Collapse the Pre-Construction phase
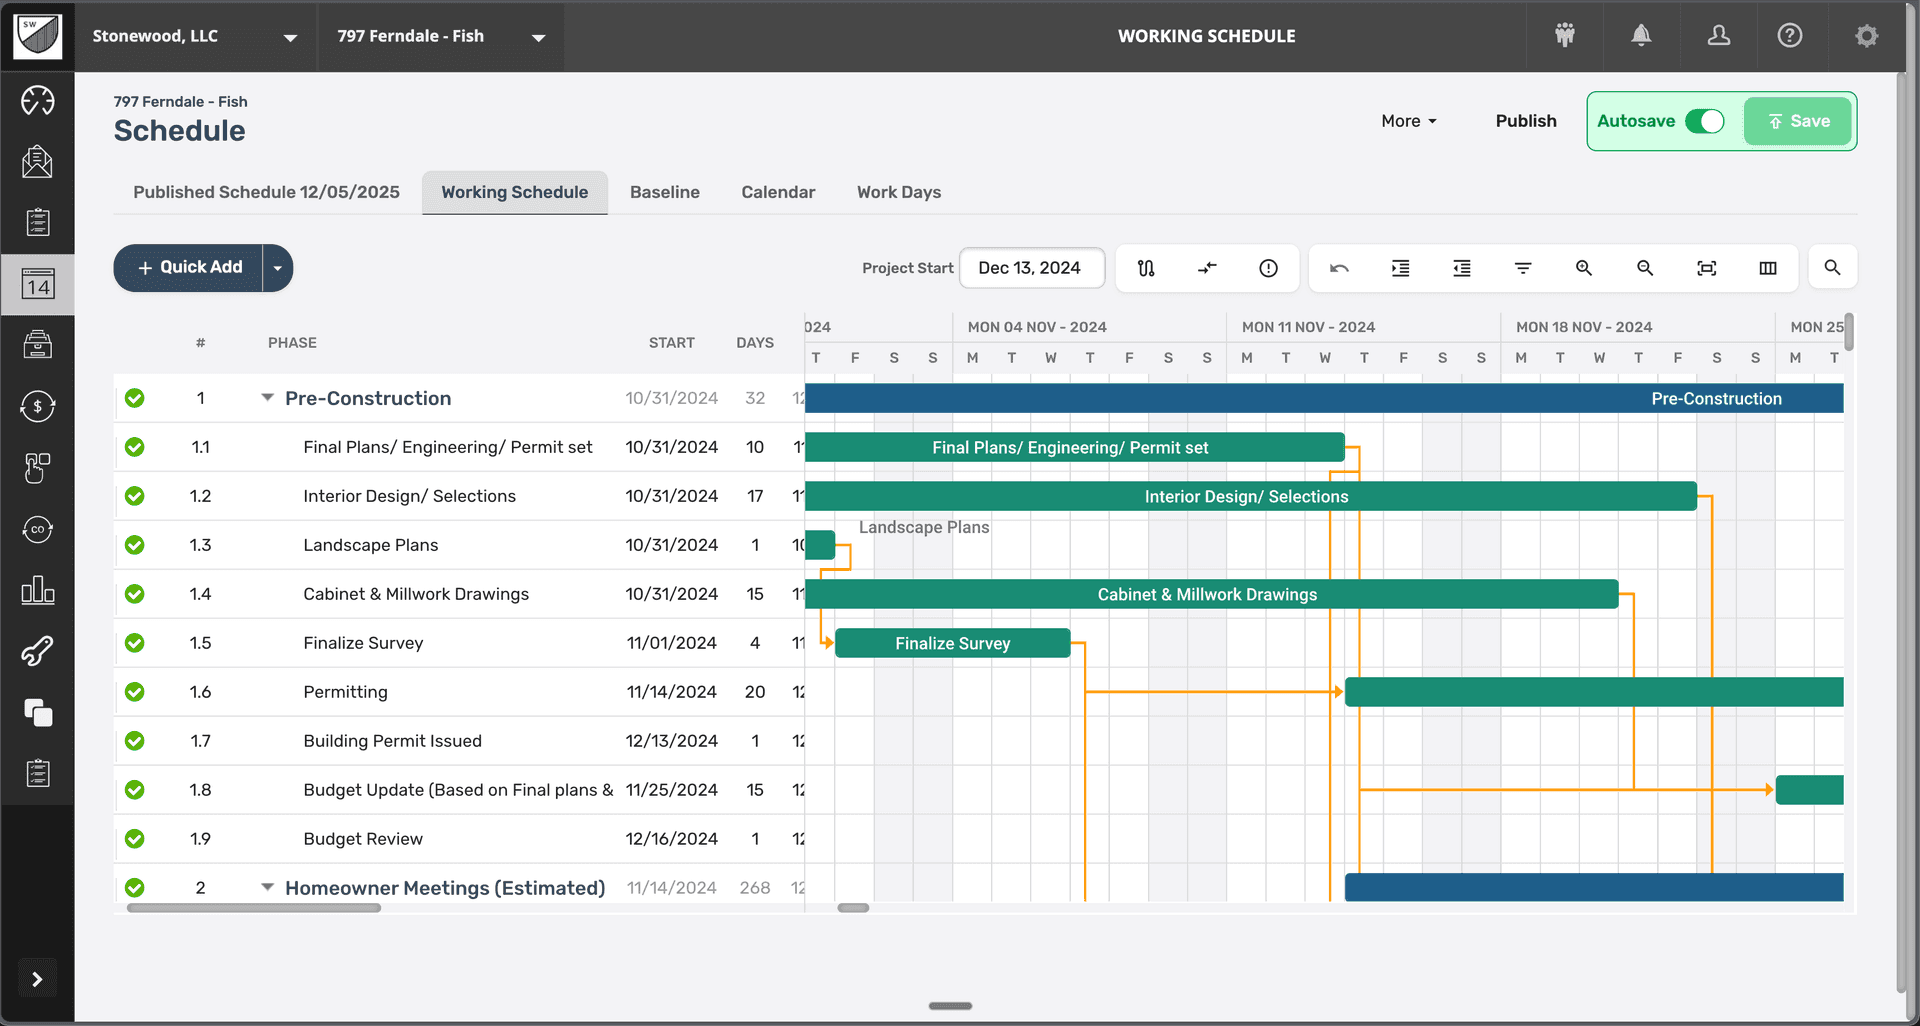Screen dimensions: 1920x1026 [x=266, y=397]
